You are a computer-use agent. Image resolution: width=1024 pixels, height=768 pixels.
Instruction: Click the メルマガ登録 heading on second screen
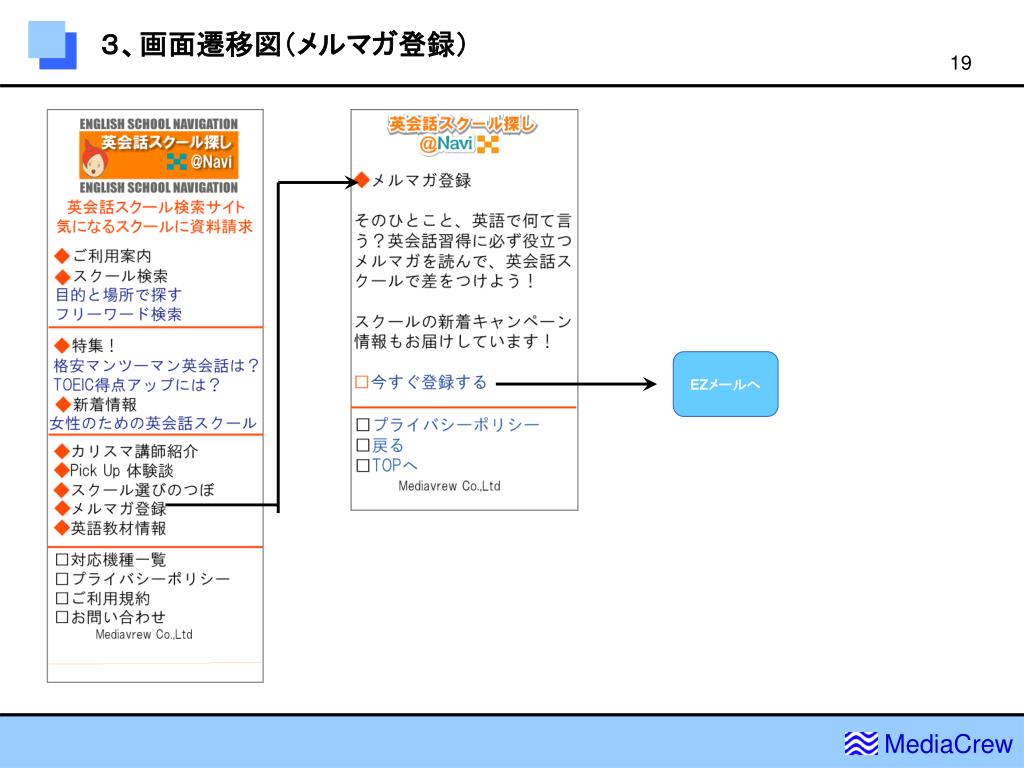click(413, 181)
